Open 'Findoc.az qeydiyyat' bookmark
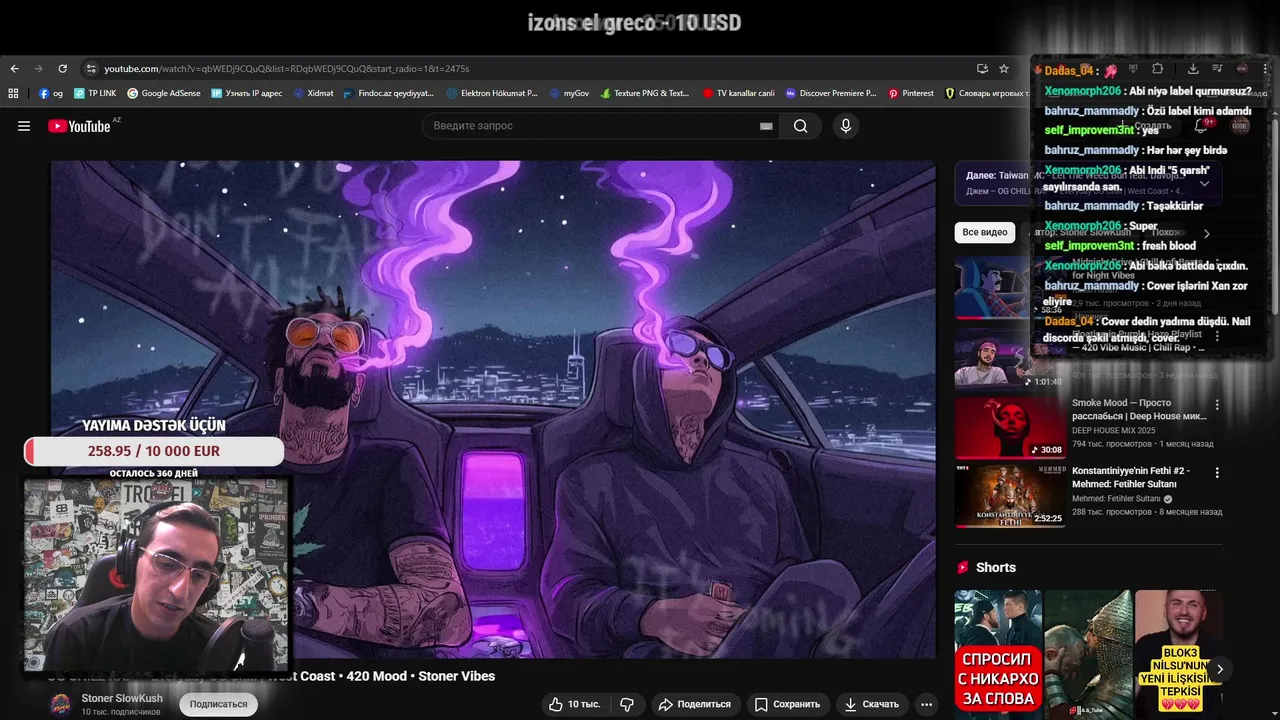Image resolution: width=1280 pixels, height=720 pixels. (388, 93)
